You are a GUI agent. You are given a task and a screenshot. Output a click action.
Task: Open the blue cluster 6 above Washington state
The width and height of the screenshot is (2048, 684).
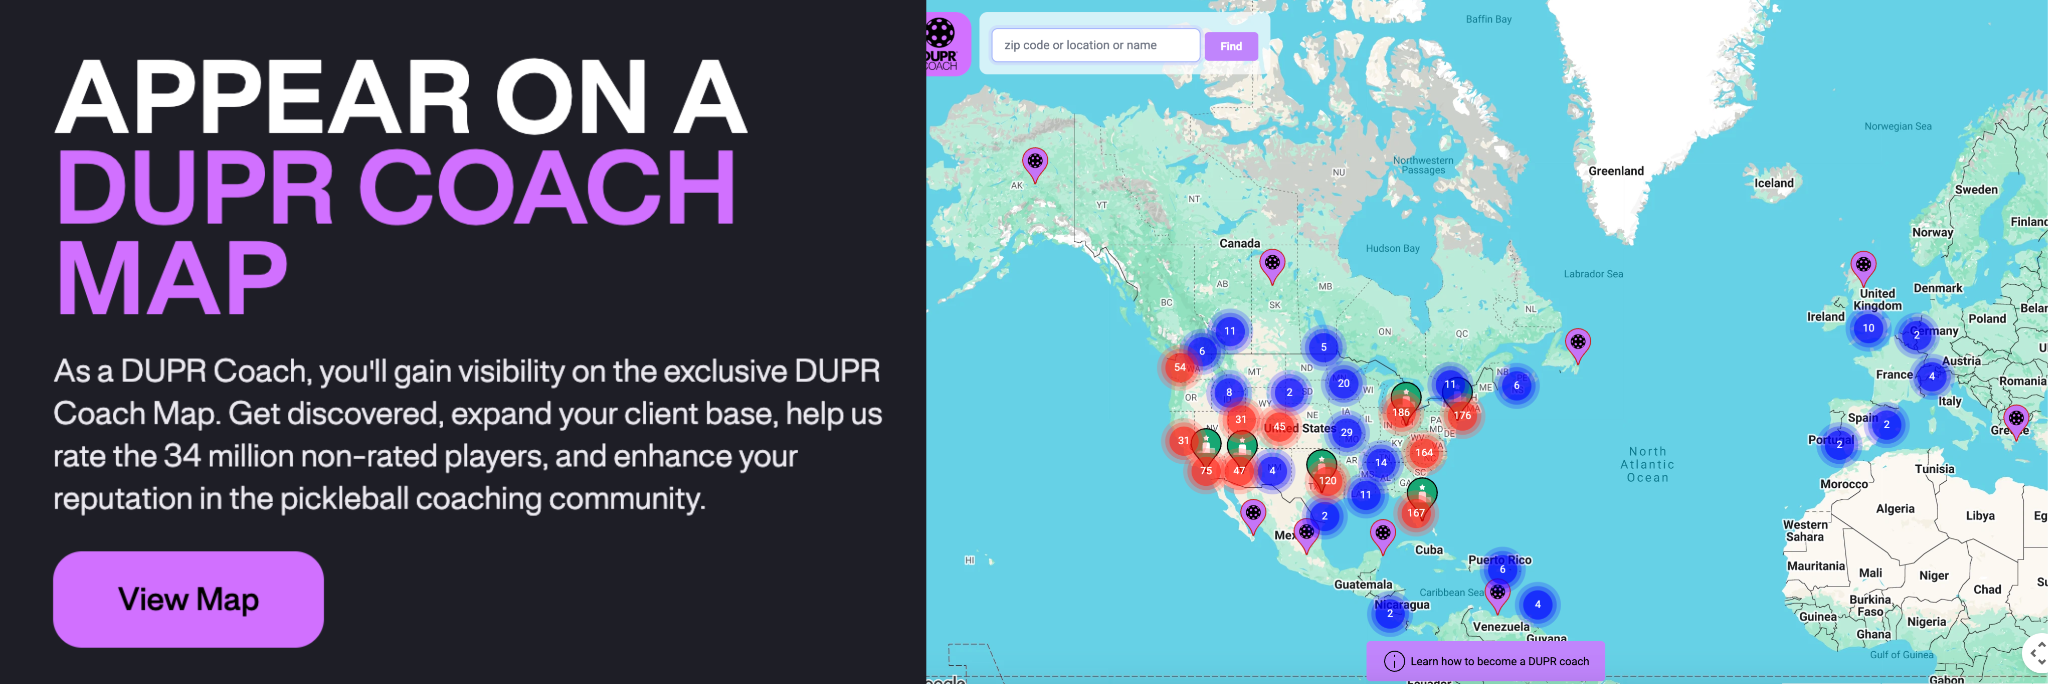1202,351
